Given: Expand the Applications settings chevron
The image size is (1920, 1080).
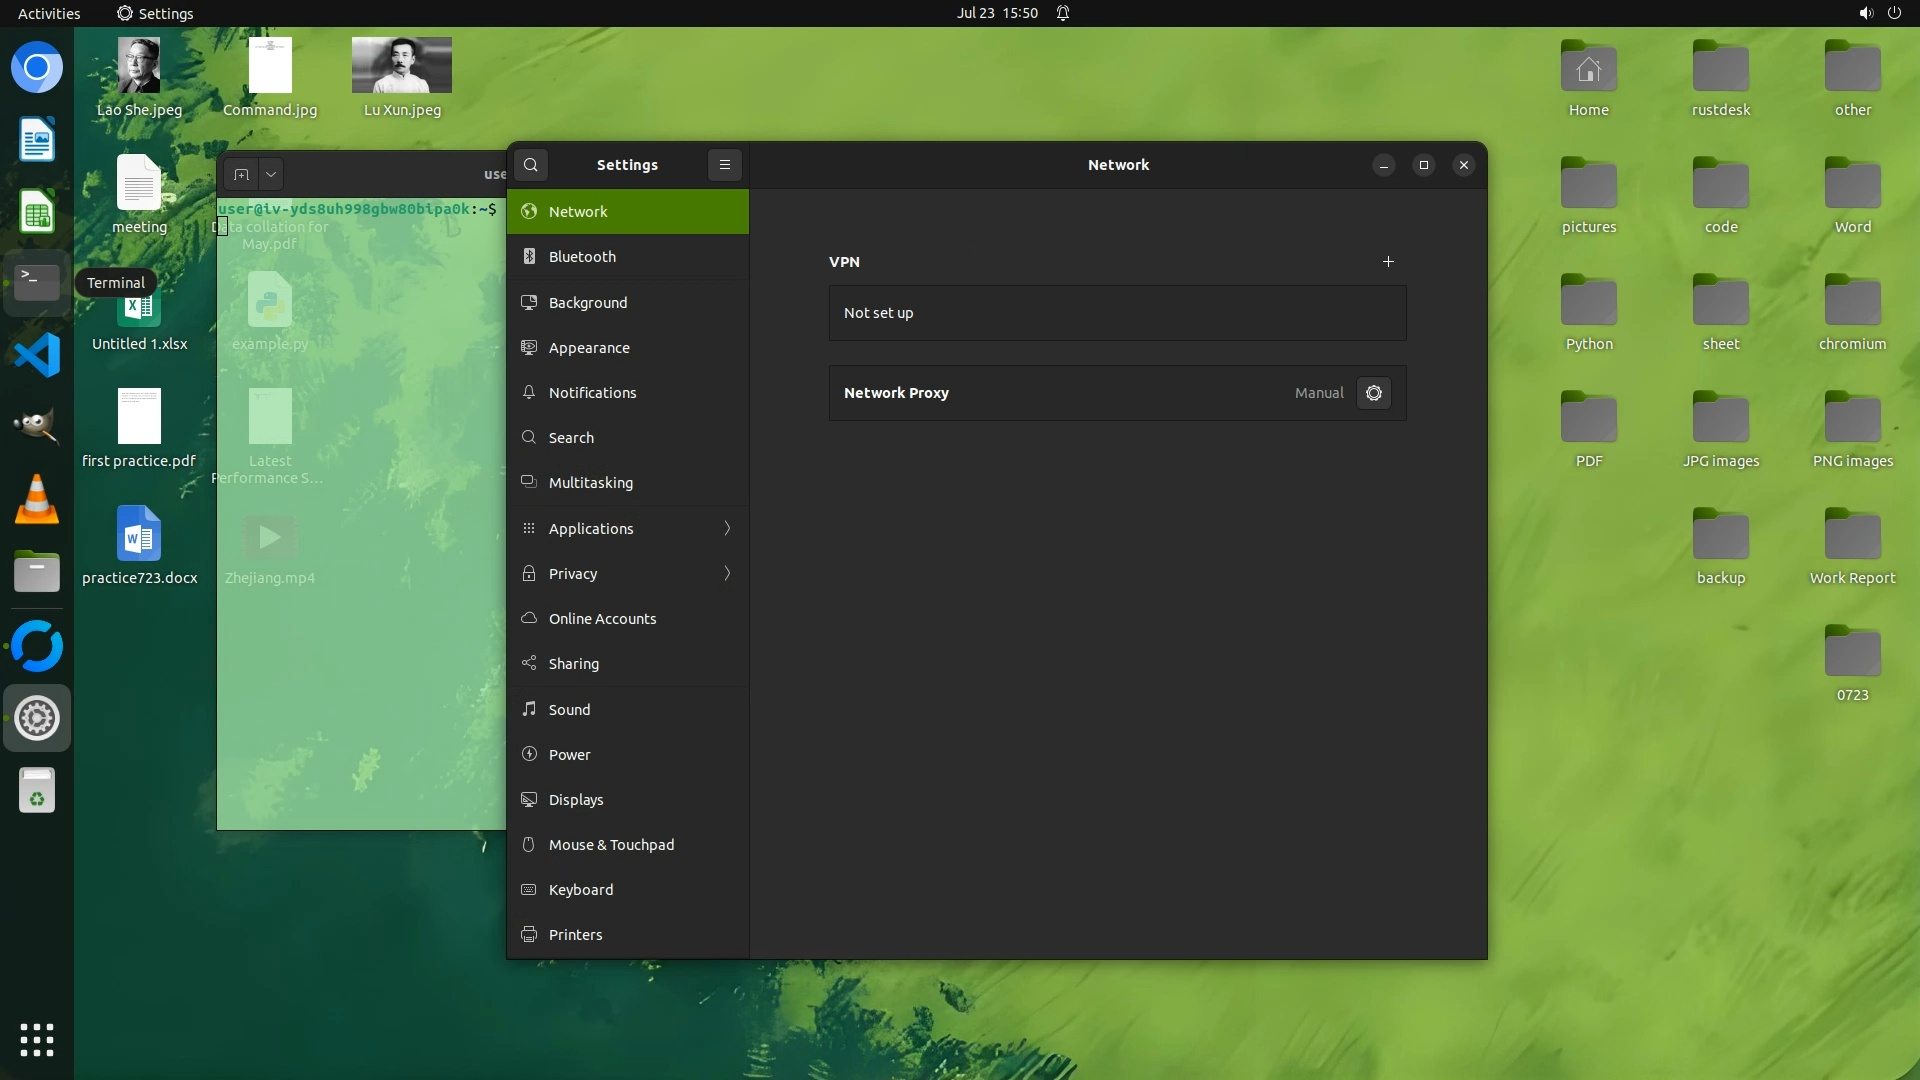Looking at the screenshot, I should pyautogui.click(x=727, y=528).
